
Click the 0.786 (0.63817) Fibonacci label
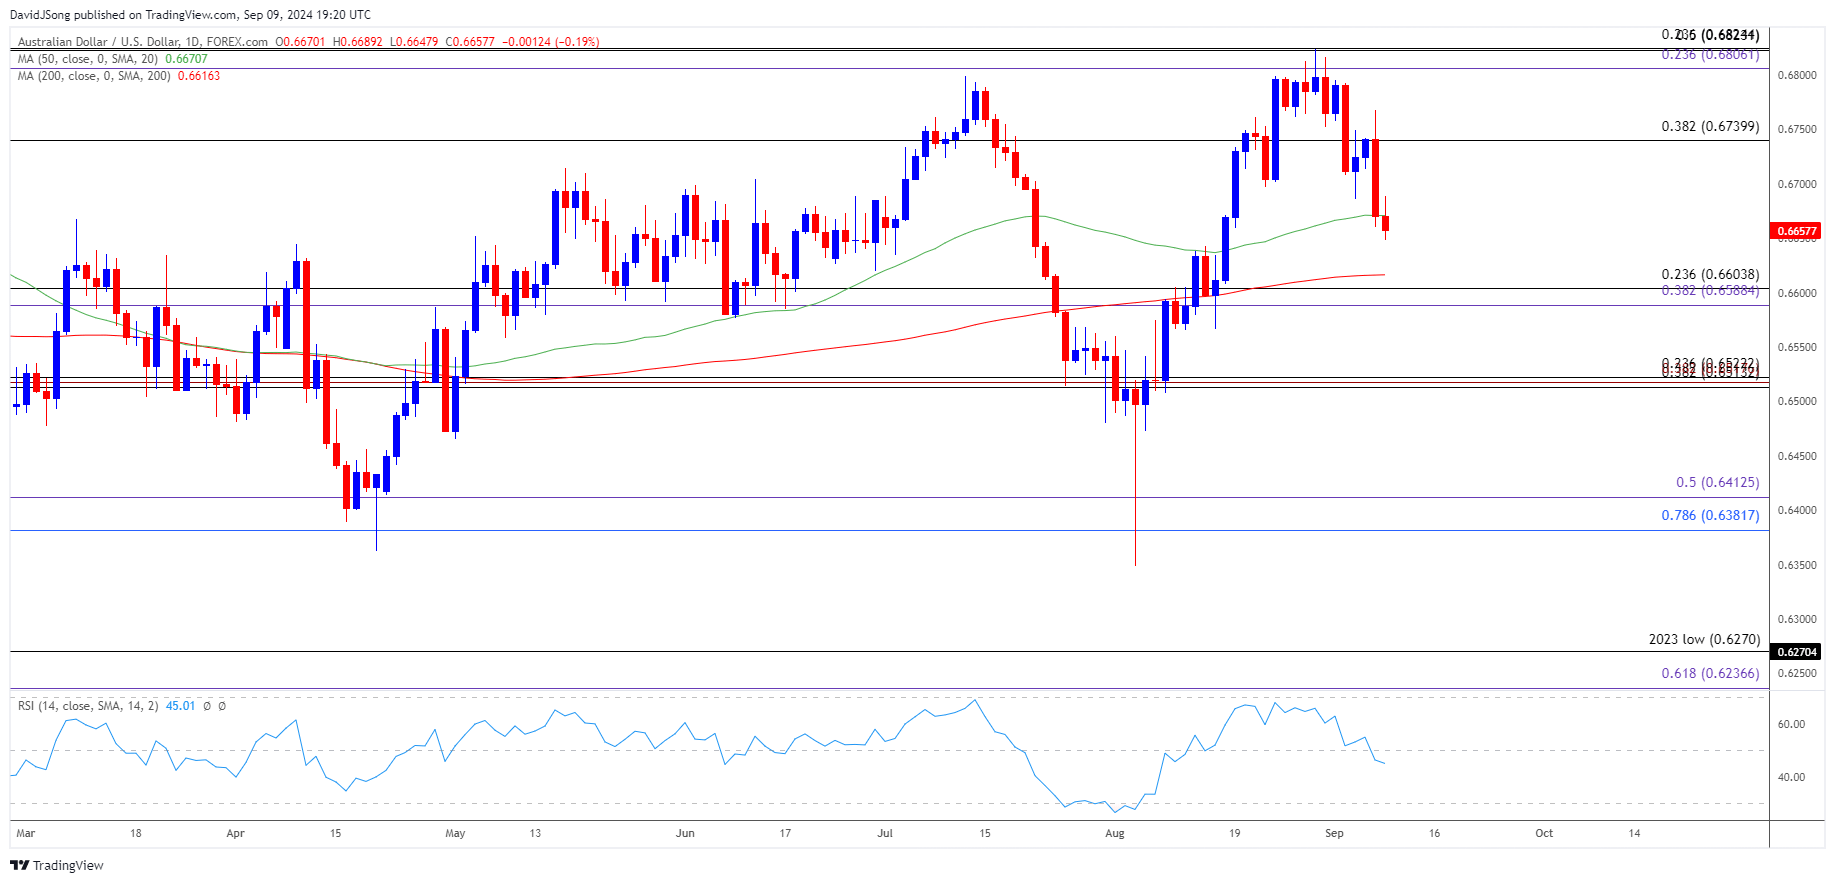[1710, 516]
